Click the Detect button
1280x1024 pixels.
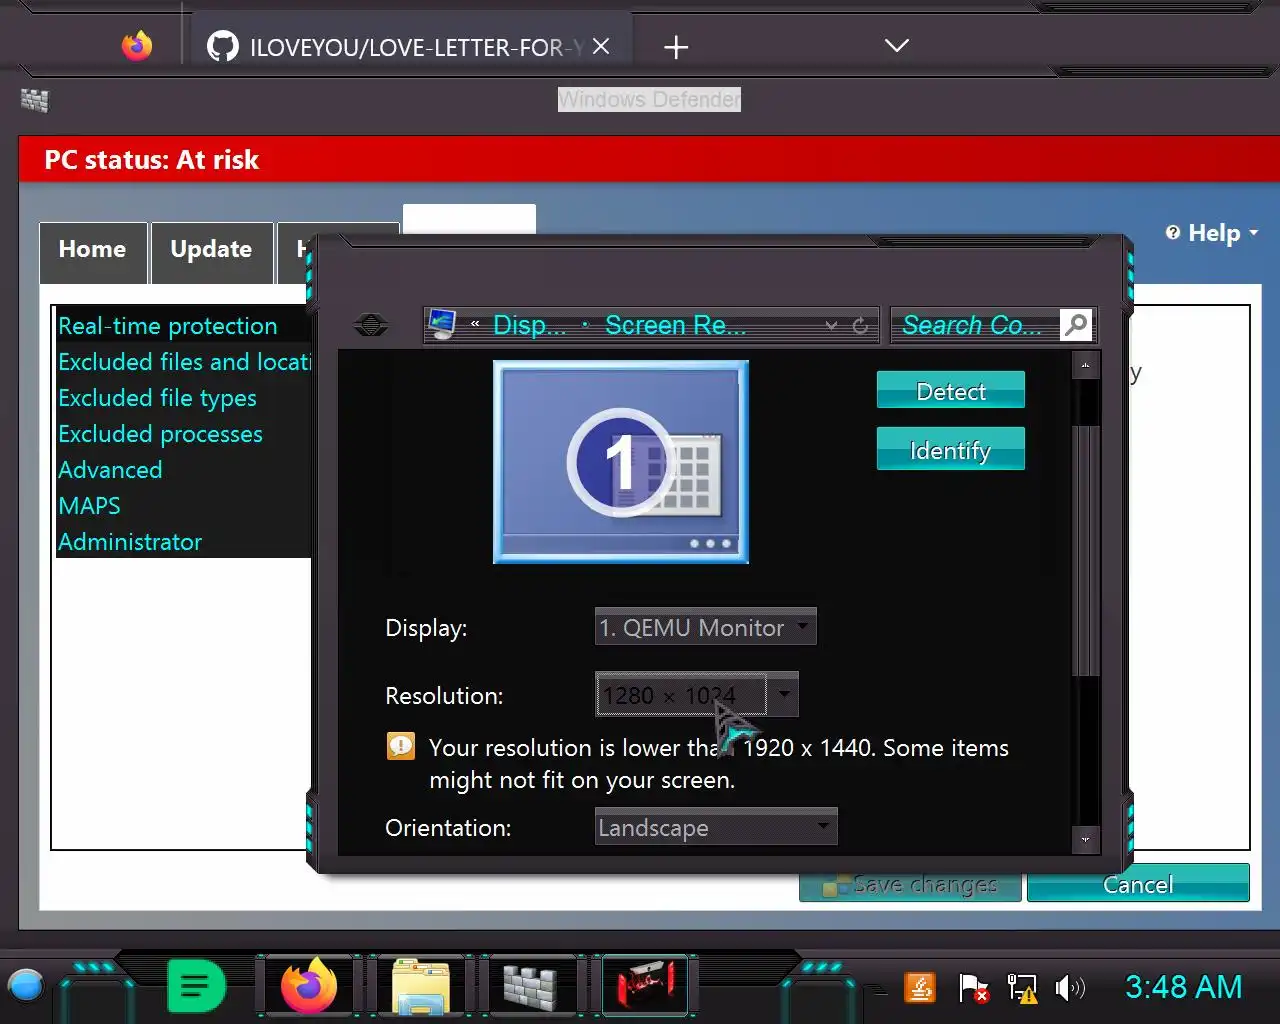[951, 391]
